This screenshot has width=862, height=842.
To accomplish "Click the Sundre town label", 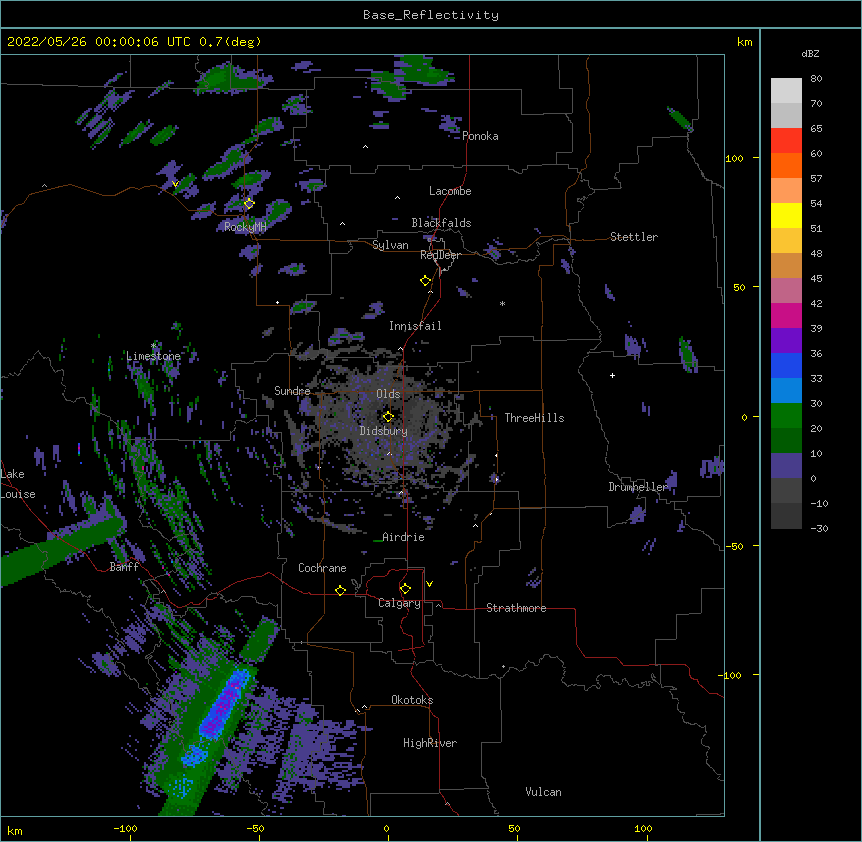I will (x=292, y=391).
